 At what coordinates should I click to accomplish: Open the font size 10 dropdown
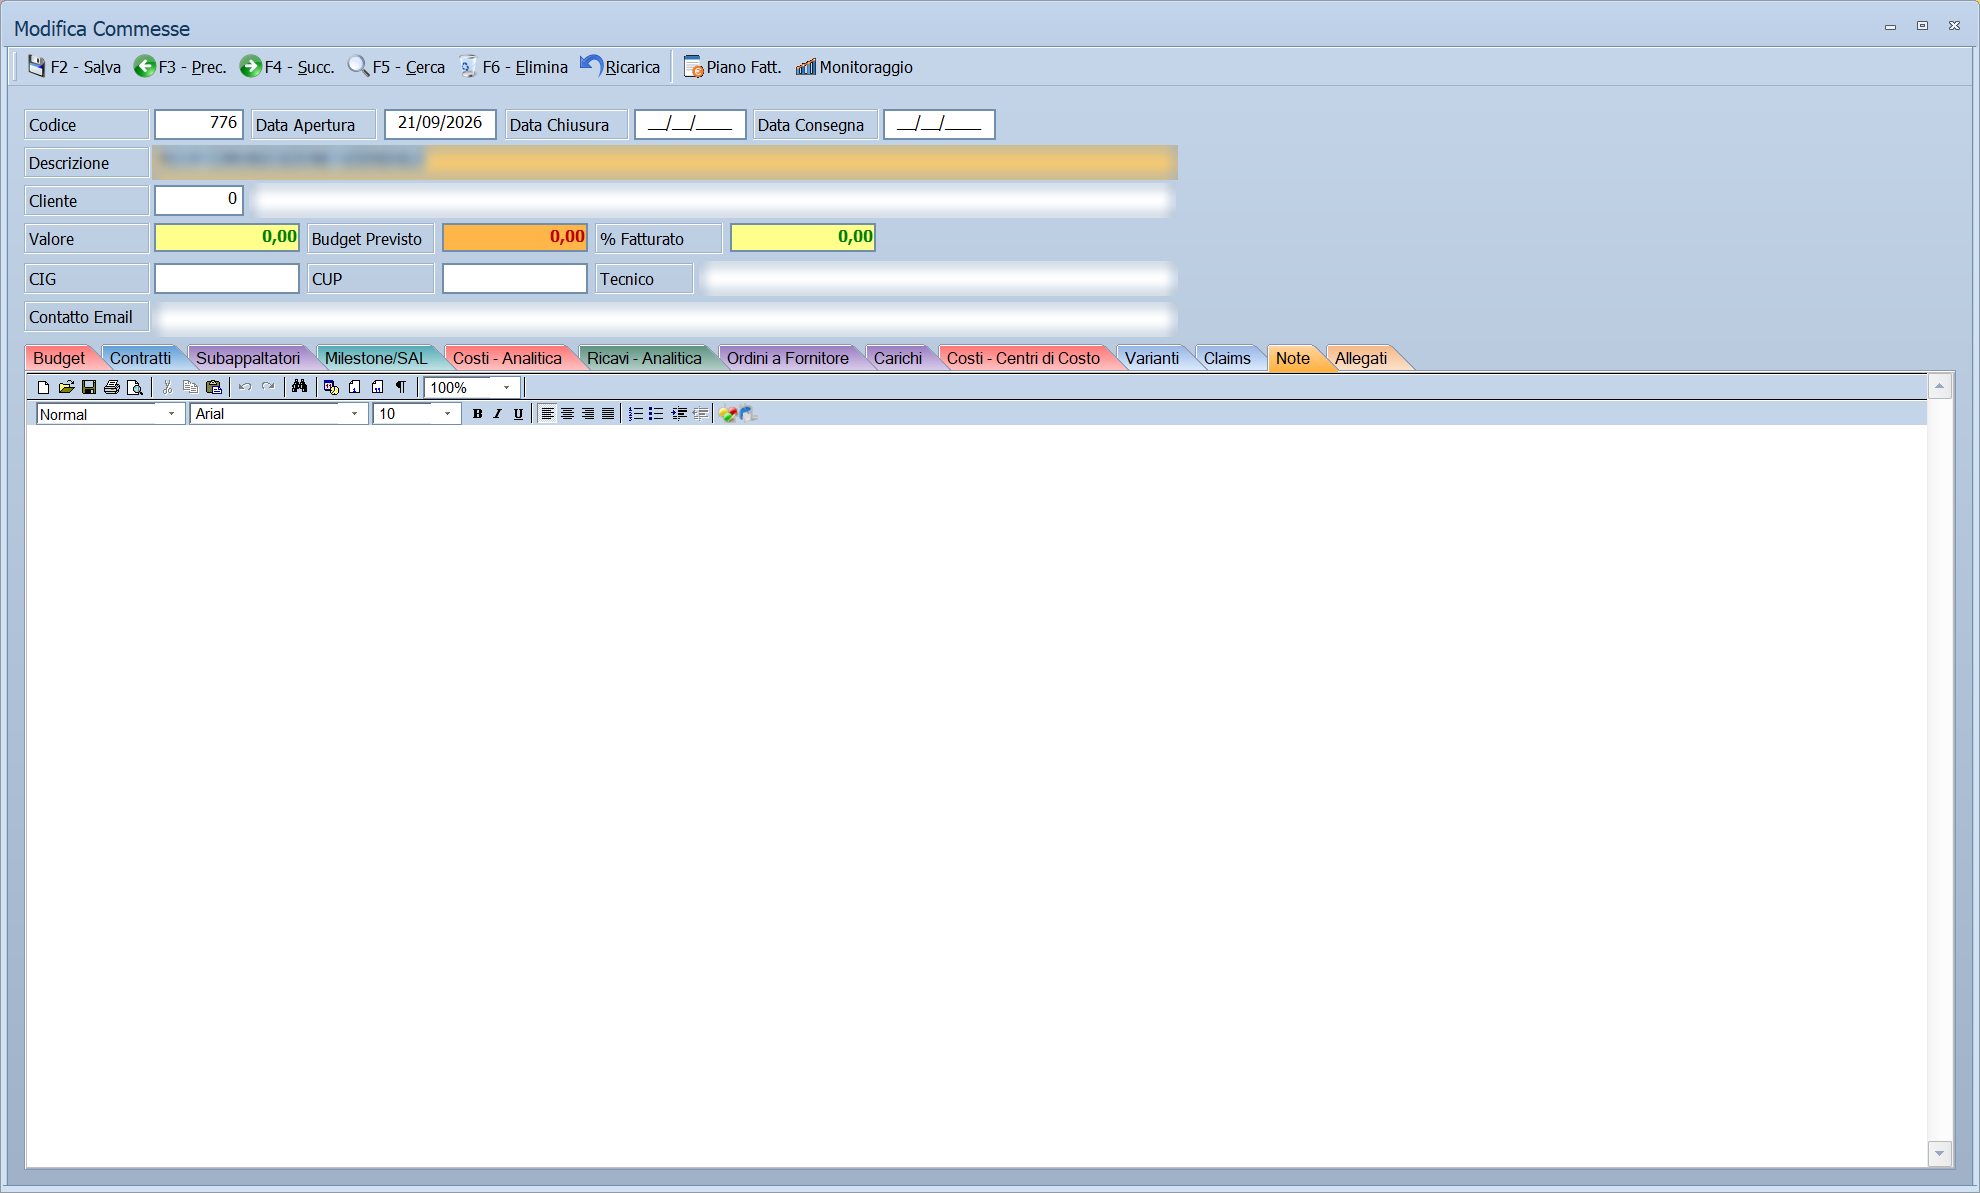447,414
